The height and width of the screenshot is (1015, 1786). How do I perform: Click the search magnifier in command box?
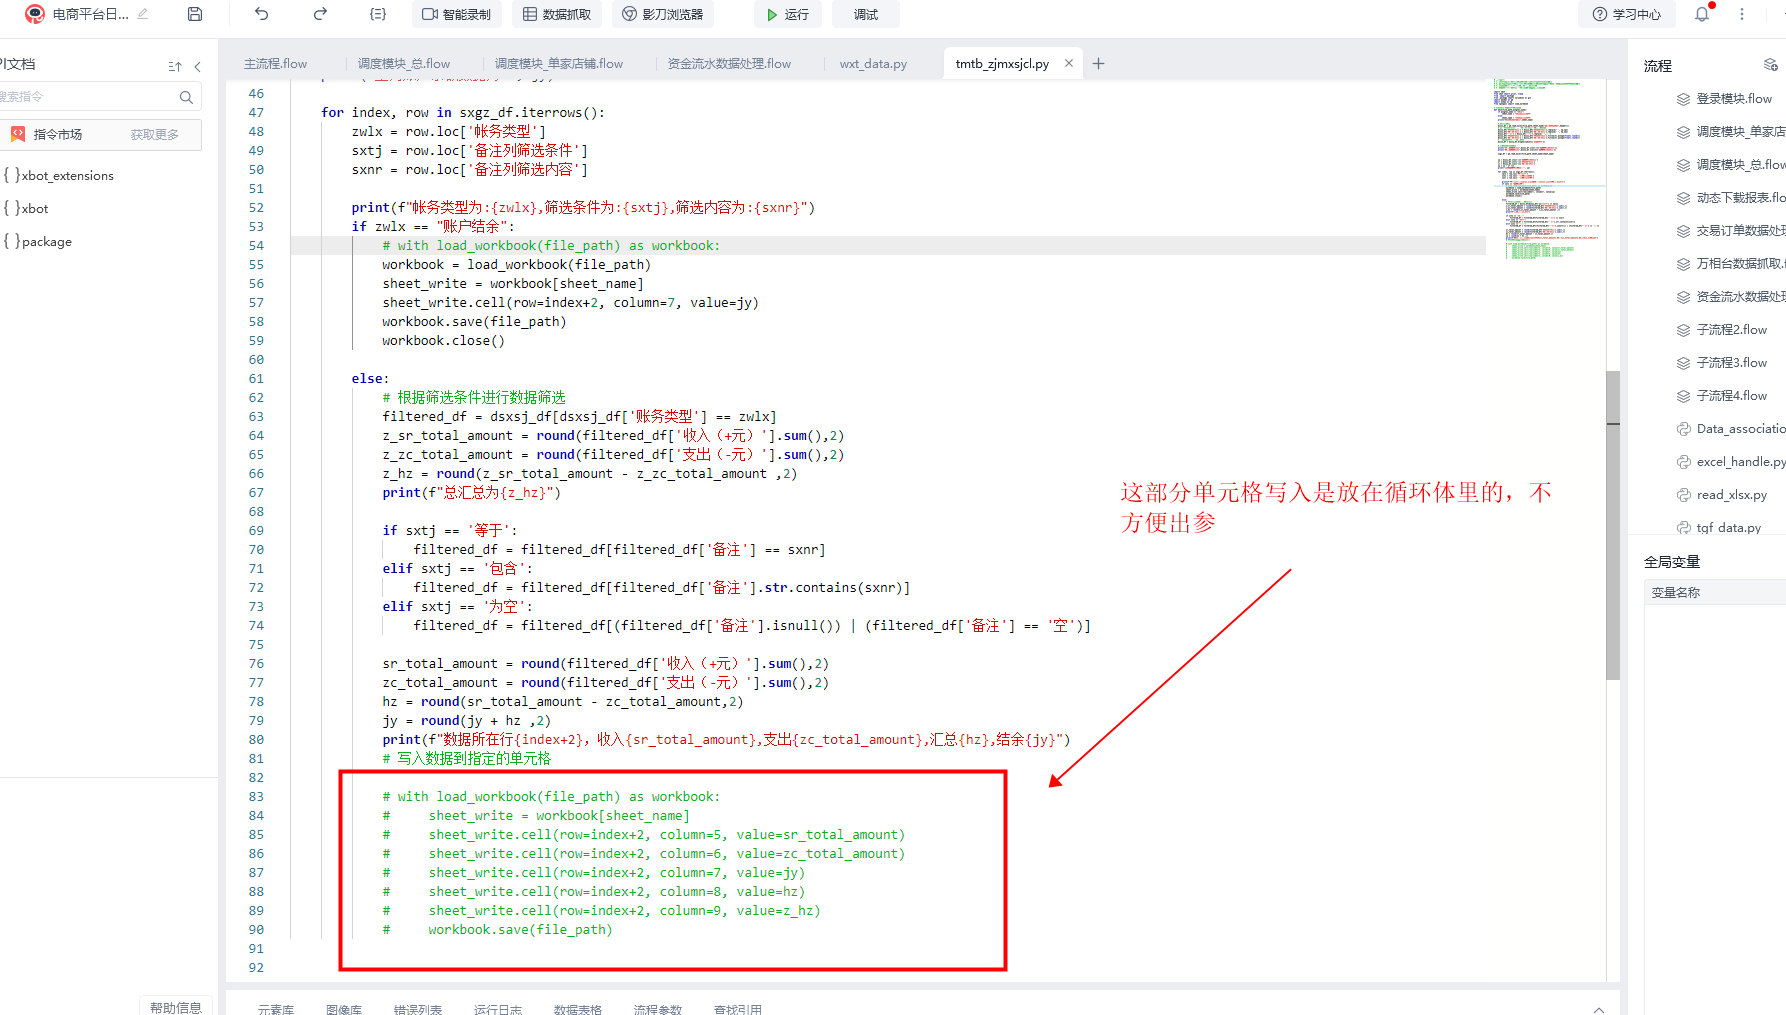[186, 97]
